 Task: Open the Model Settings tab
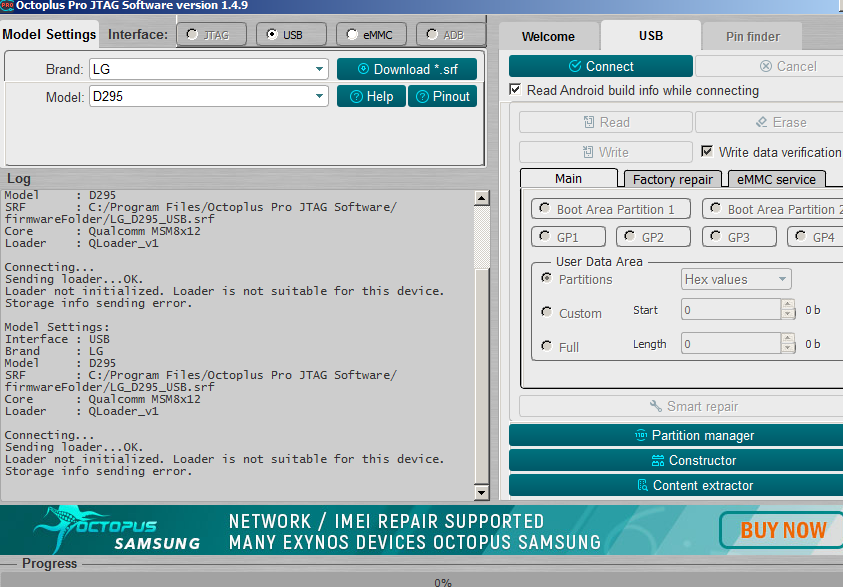pyautogui.click(x=49, y=34)
